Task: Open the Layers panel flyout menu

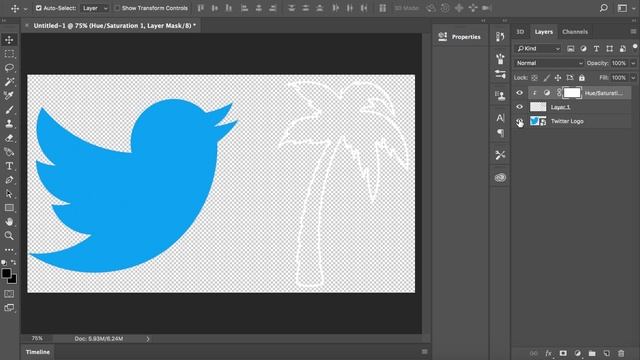Action: tap(633, 32)
